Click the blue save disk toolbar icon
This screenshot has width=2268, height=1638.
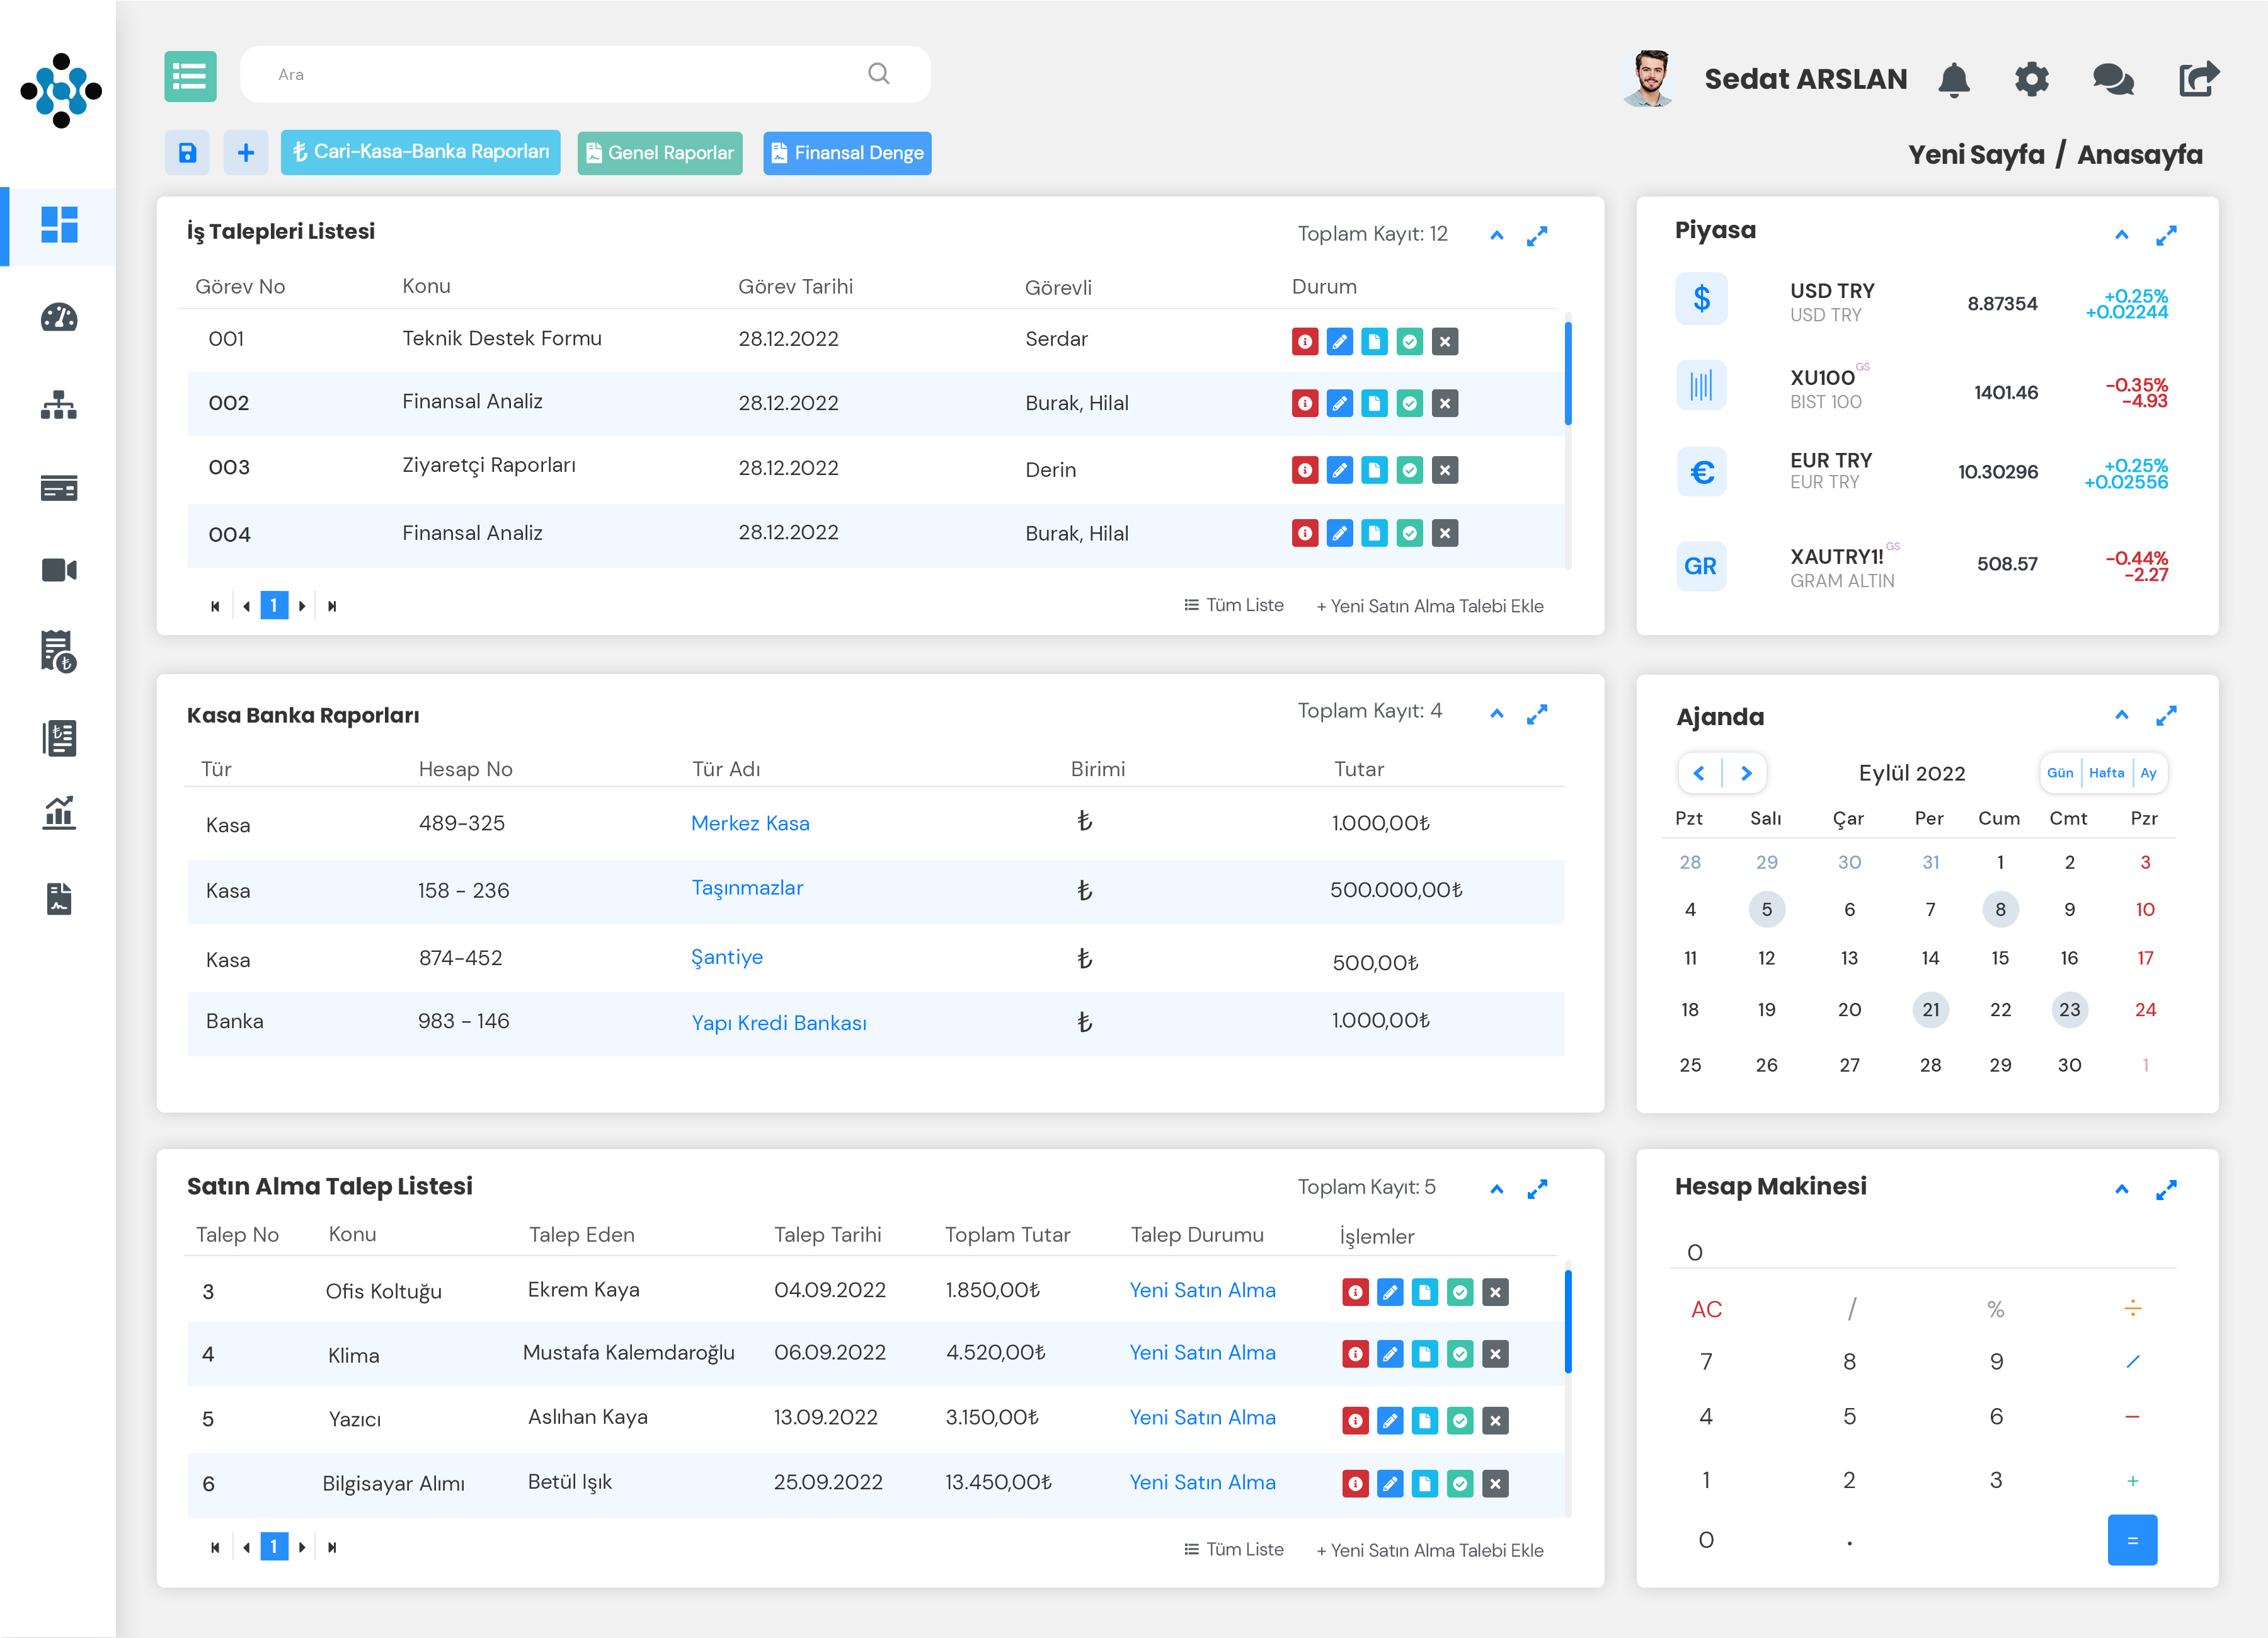(x=187, y=153)
